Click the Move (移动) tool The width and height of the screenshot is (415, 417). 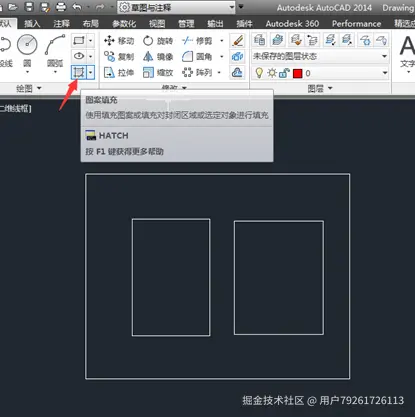pyautogui.click(x=119, y=41)
